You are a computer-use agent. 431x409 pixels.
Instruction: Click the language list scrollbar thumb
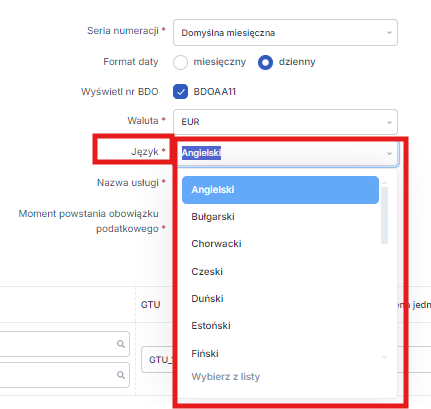[384, 215]
